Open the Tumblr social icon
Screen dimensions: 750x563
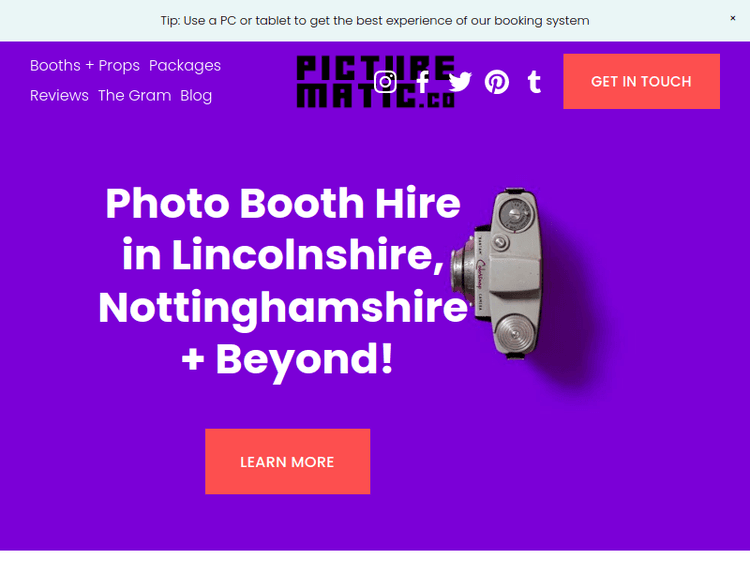pos(534,82)
